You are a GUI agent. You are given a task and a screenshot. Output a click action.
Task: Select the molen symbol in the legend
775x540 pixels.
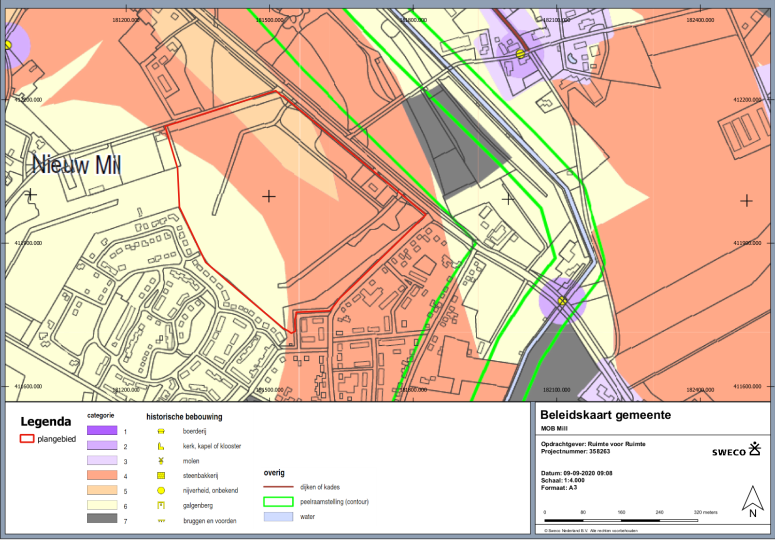pos(161,461)
